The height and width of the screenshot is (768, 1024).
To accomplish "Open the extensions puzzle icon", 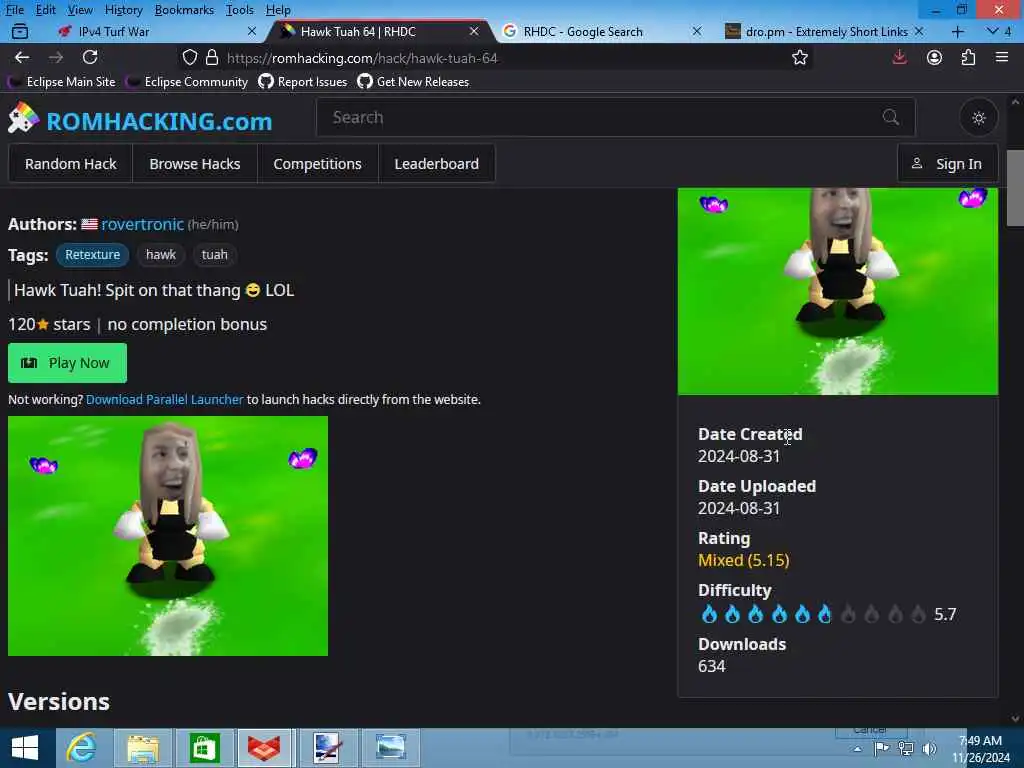I will (968, 57).
